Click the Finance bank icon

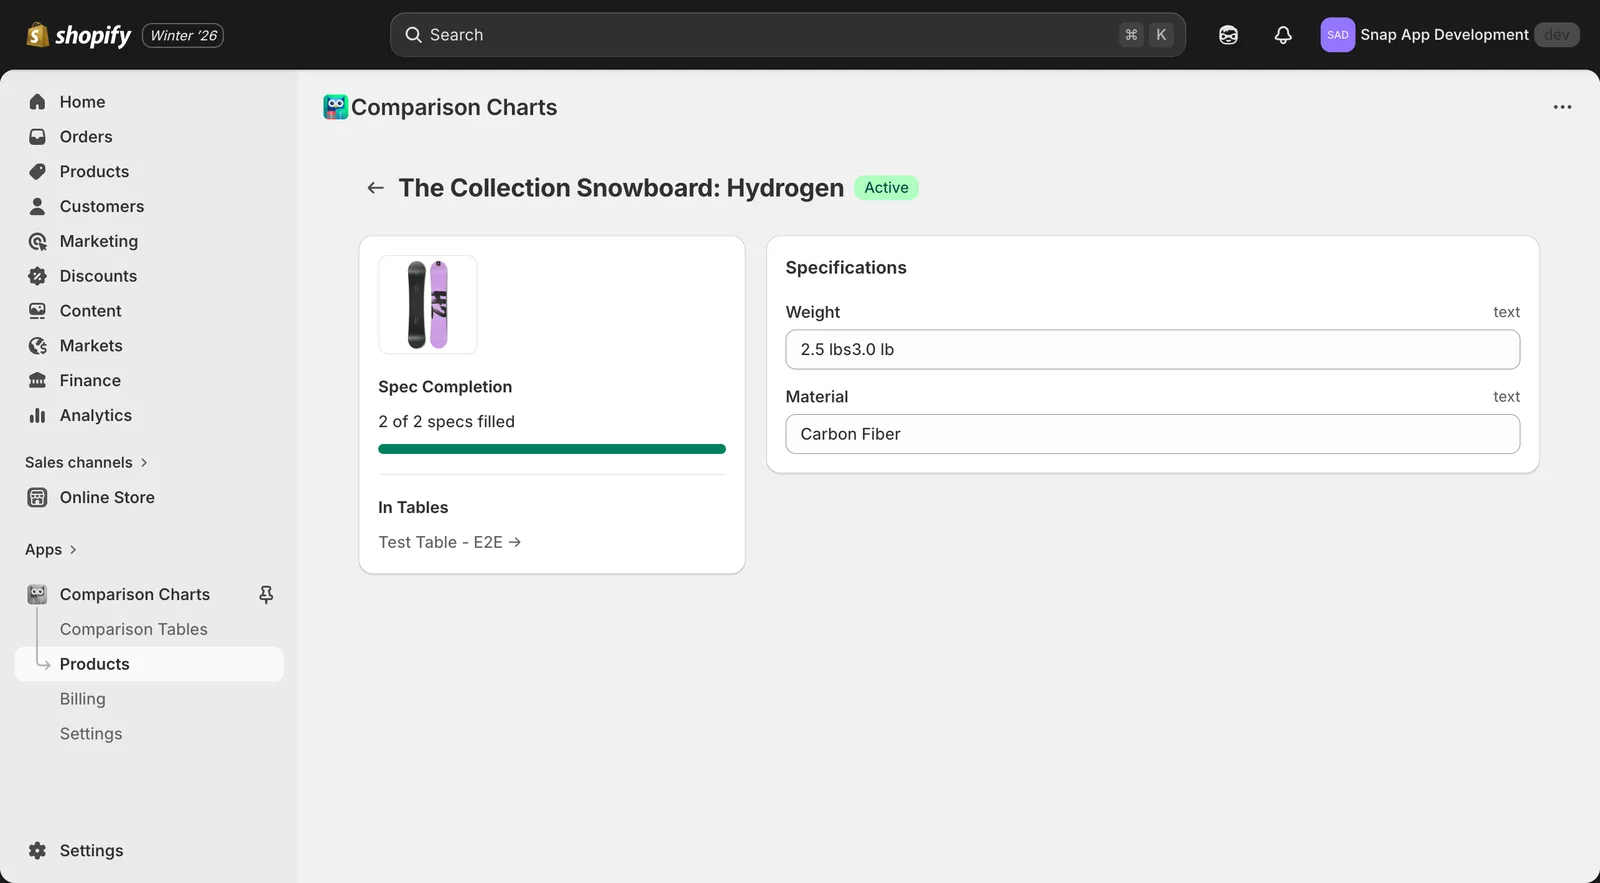tap(37, 381)
